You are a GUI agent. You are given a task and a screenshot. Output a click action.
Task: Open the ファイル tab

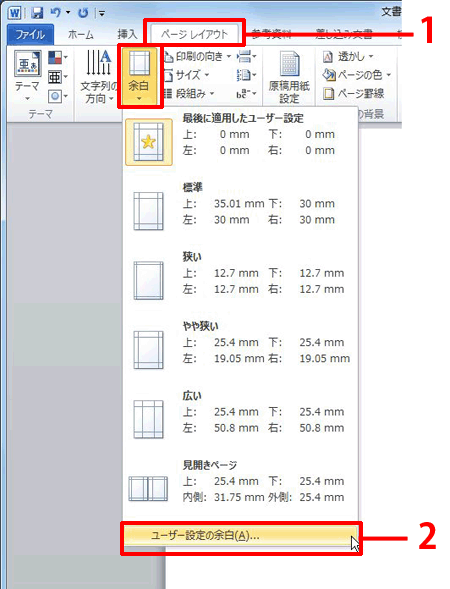coord(30,35)
